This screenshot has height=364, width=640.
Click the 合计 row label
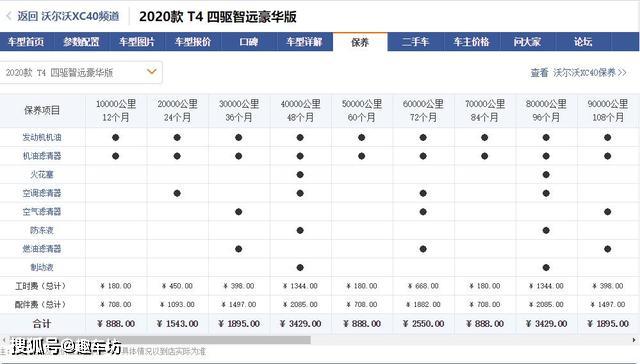coord(42,324)
